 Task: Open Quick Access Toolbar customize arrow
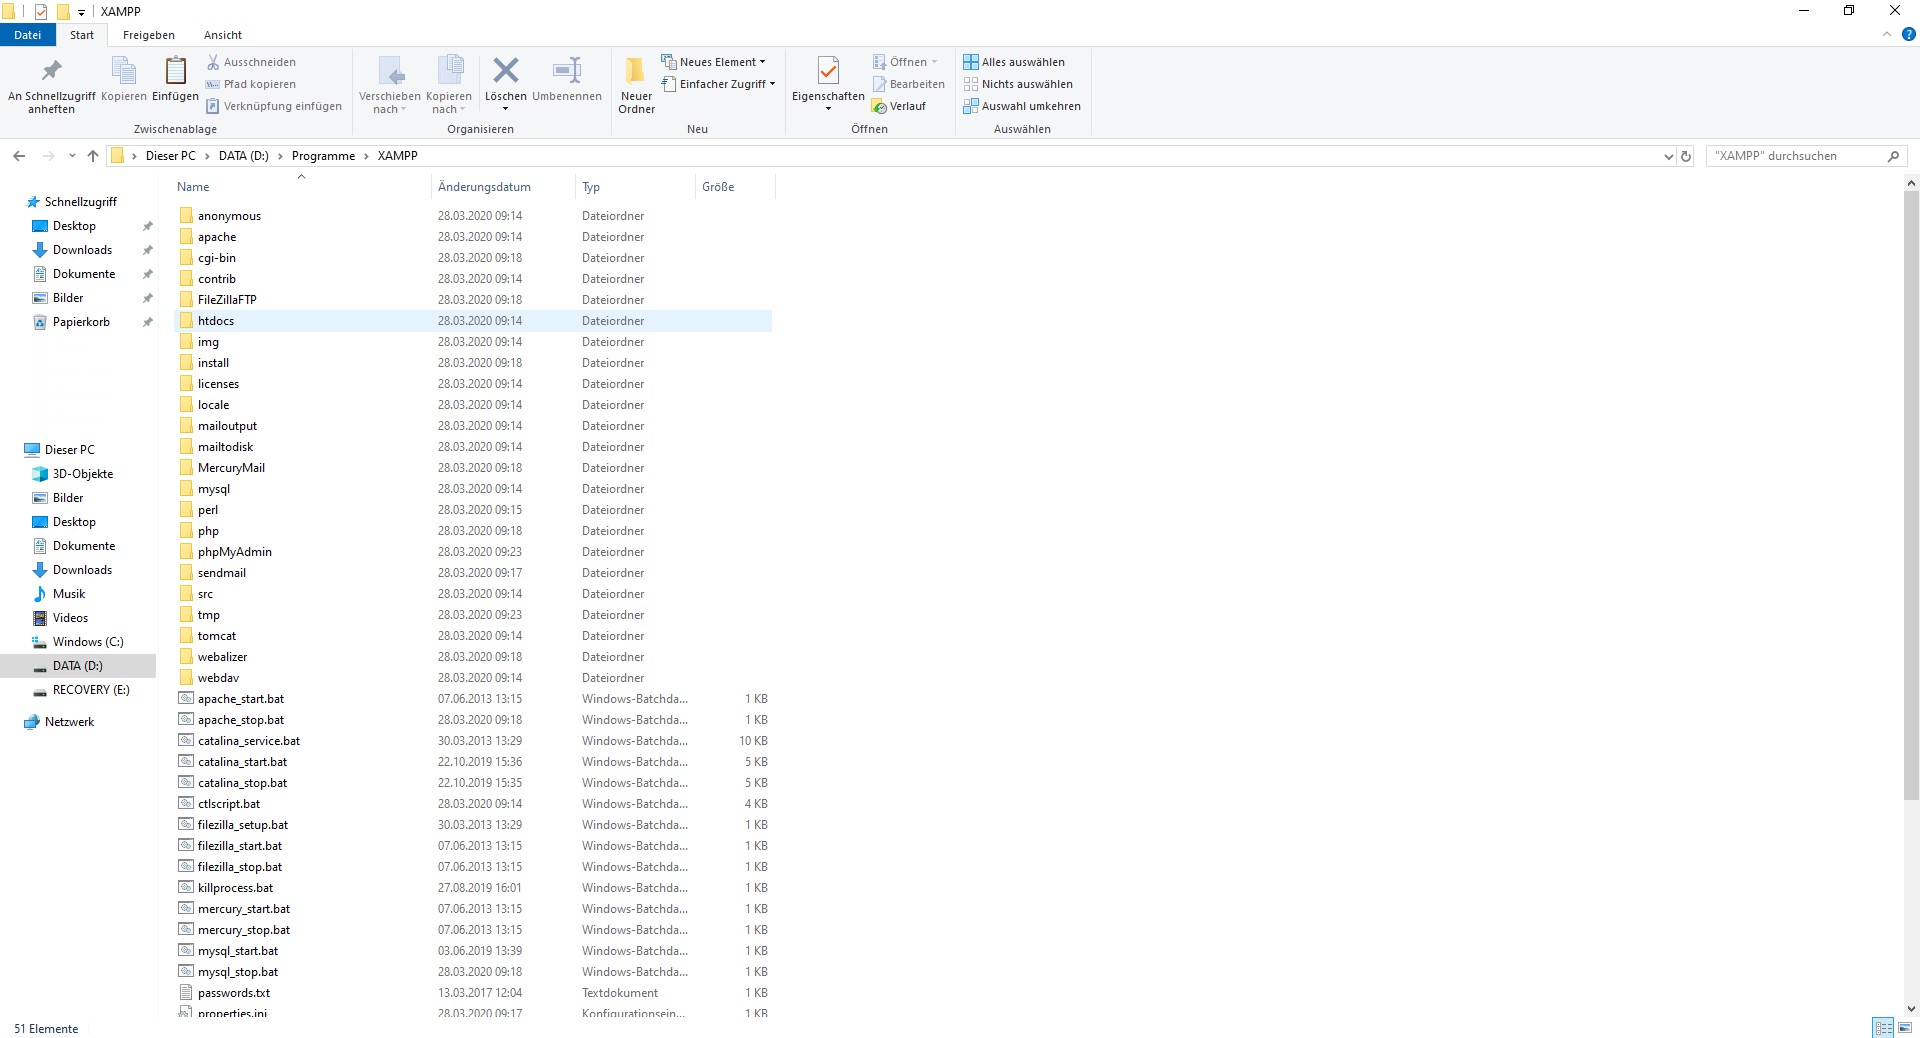81,12
